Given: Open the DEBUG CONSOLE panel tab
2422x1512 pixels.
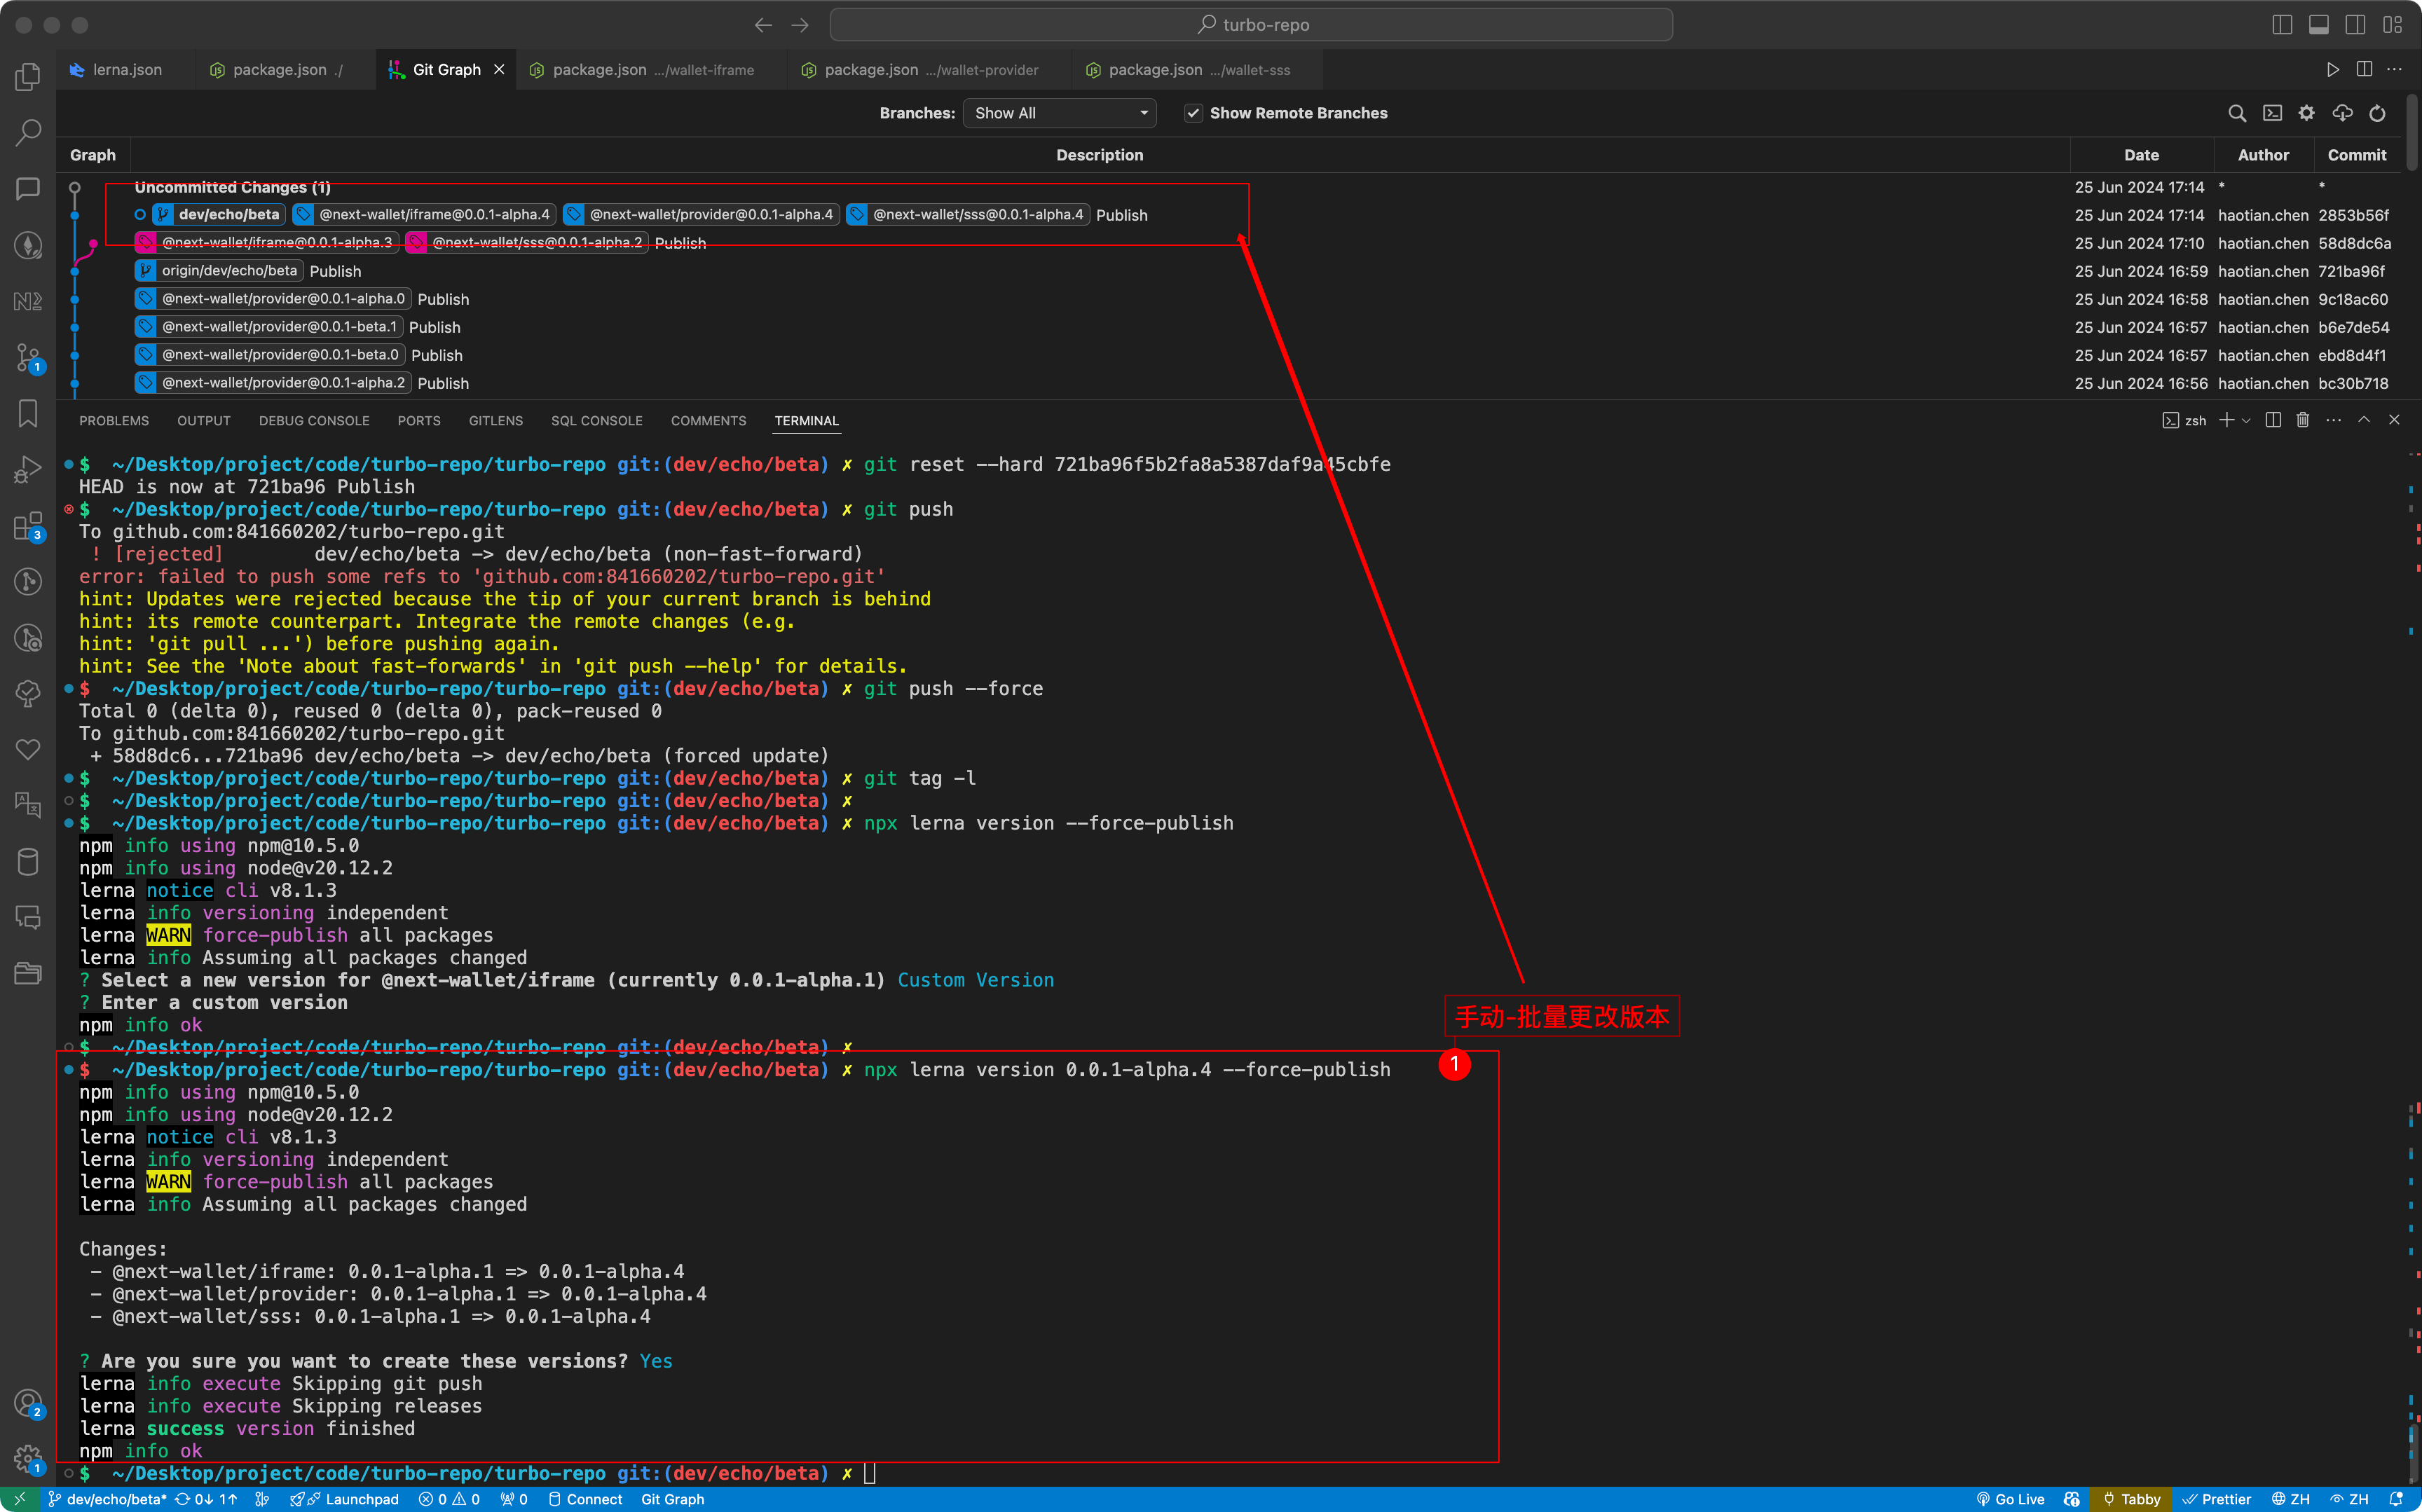Looking at the screenshot, I should (314, 421).
